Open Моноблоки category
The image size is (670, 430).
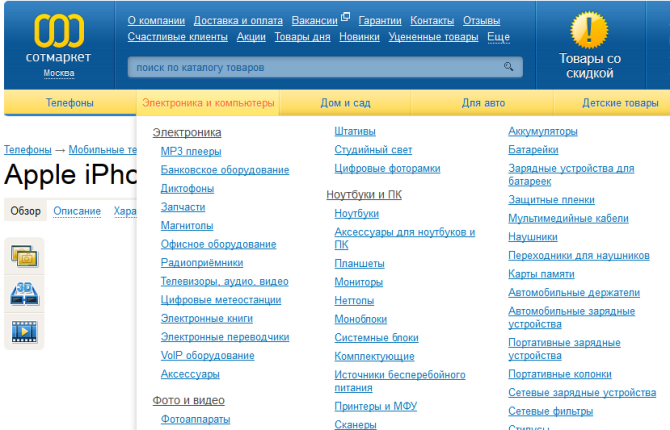pyautogui.click(x=361, y=319)
